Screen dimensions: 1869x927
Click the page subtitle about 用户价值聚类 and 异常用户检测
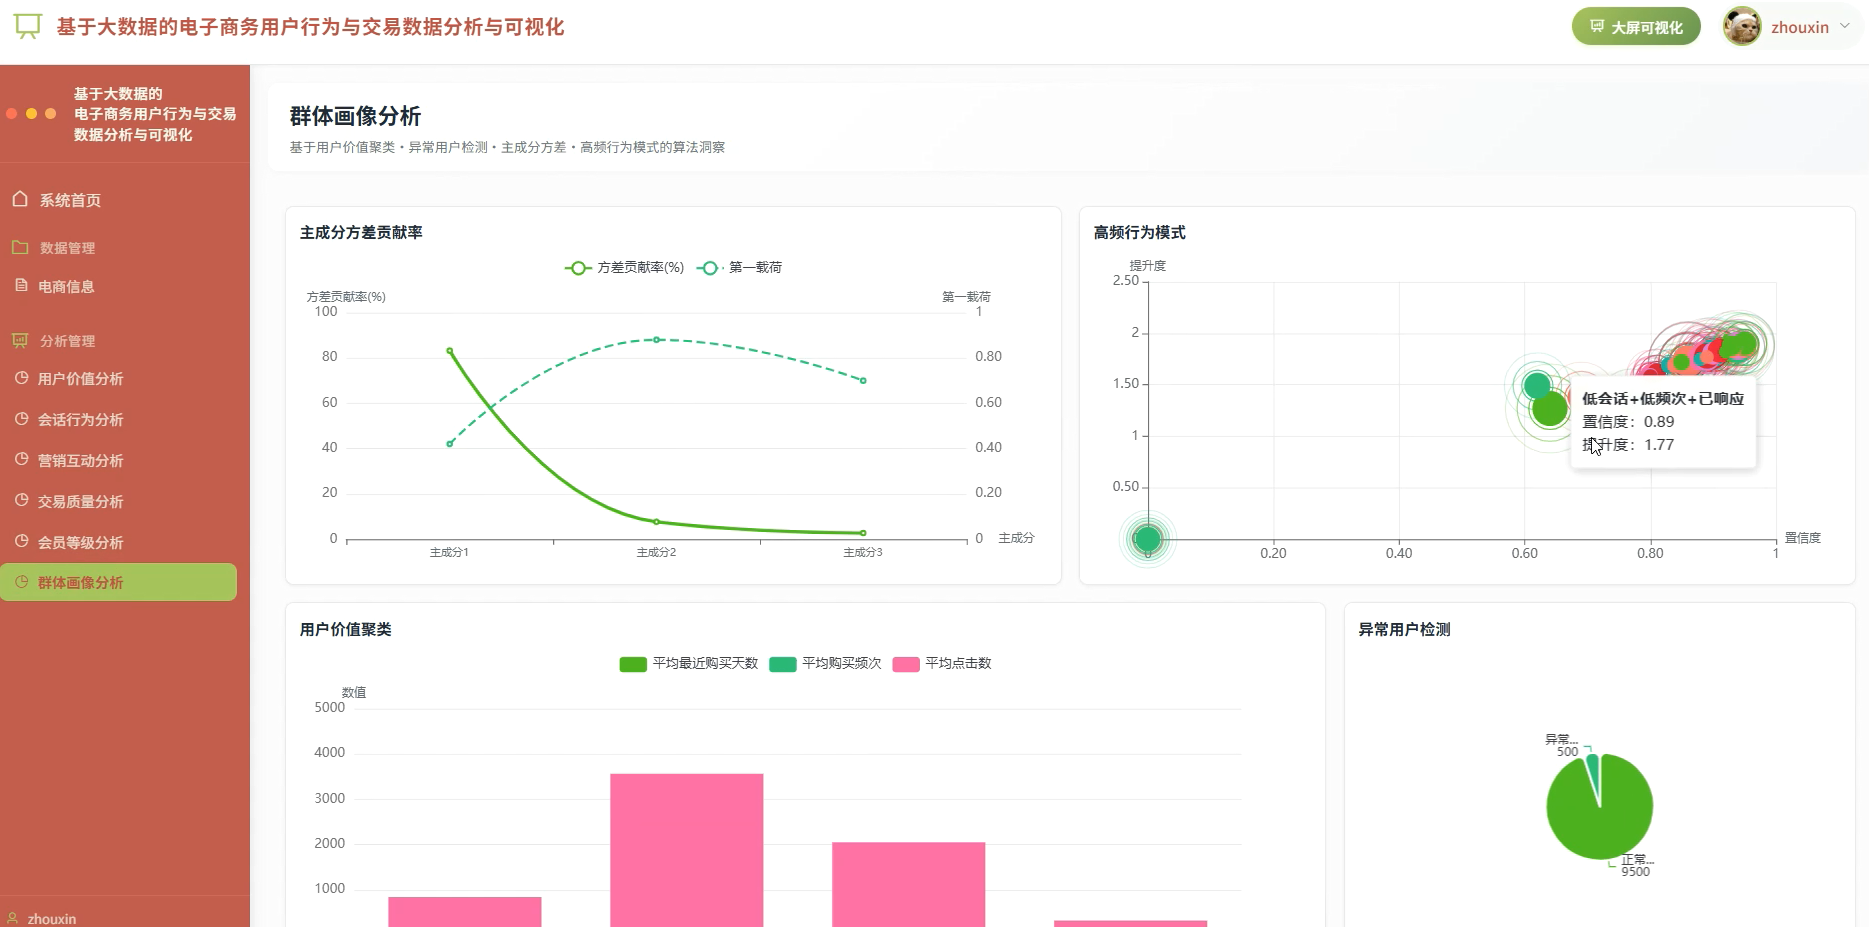point(507,147)
